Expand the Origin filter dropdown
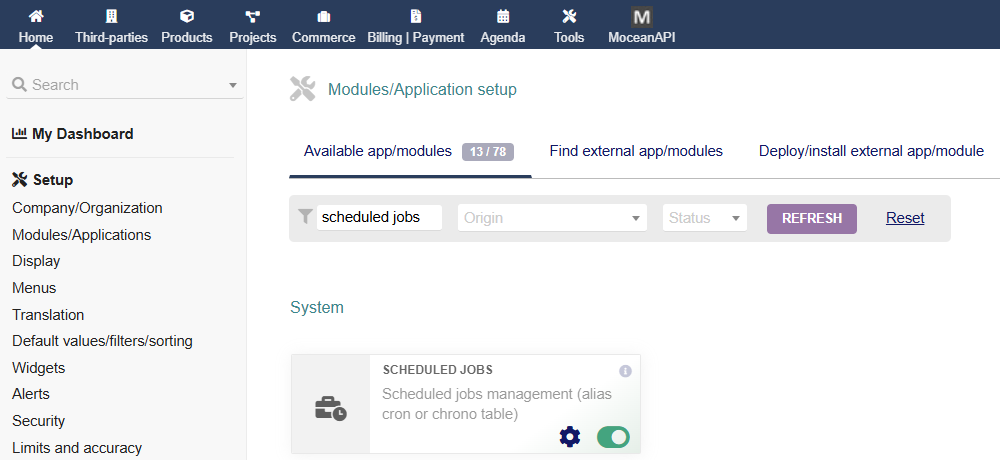 click(x=552, y=218)
